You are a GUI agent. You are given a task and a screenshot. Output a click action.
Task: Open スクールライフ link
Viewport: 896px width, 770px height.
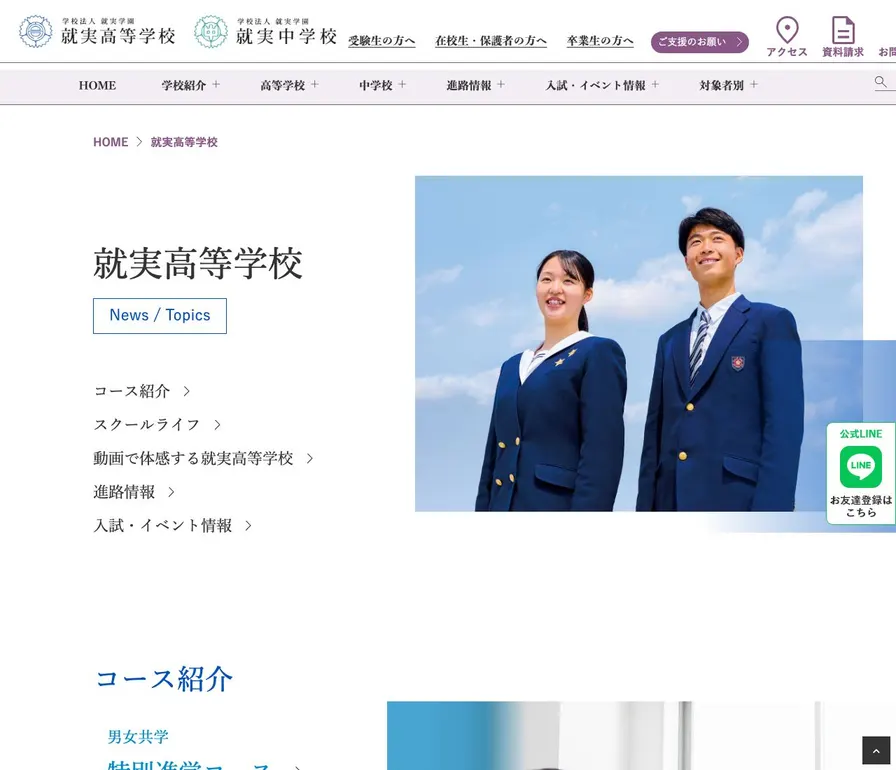(x=147, y=425)
